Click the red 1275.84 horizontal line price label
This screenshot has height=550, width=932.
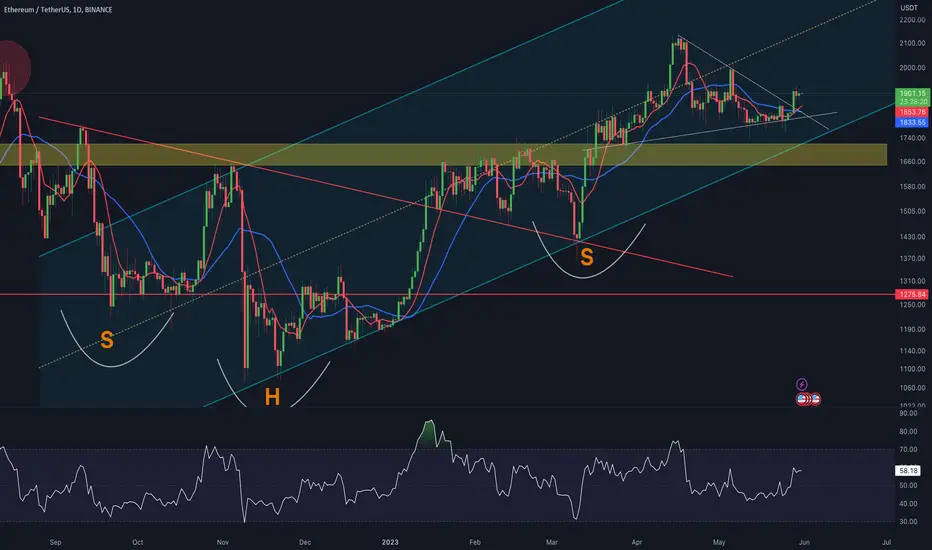click(x=912, y=294)
